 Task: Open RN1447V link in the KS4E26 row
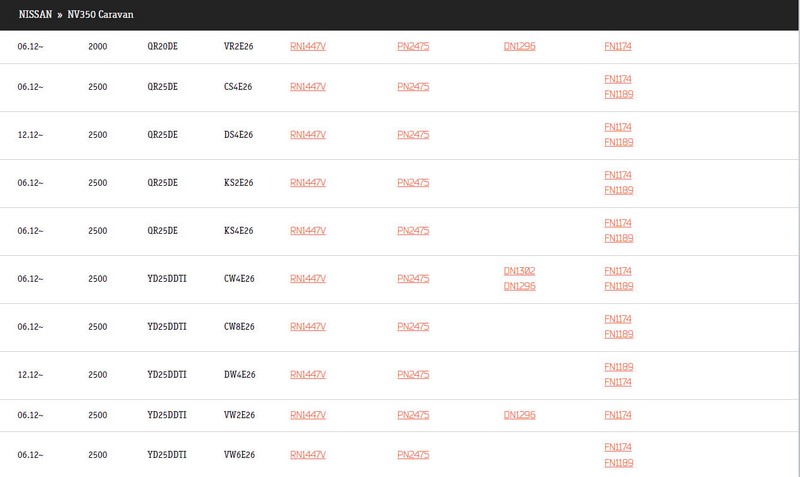(307, 231)
